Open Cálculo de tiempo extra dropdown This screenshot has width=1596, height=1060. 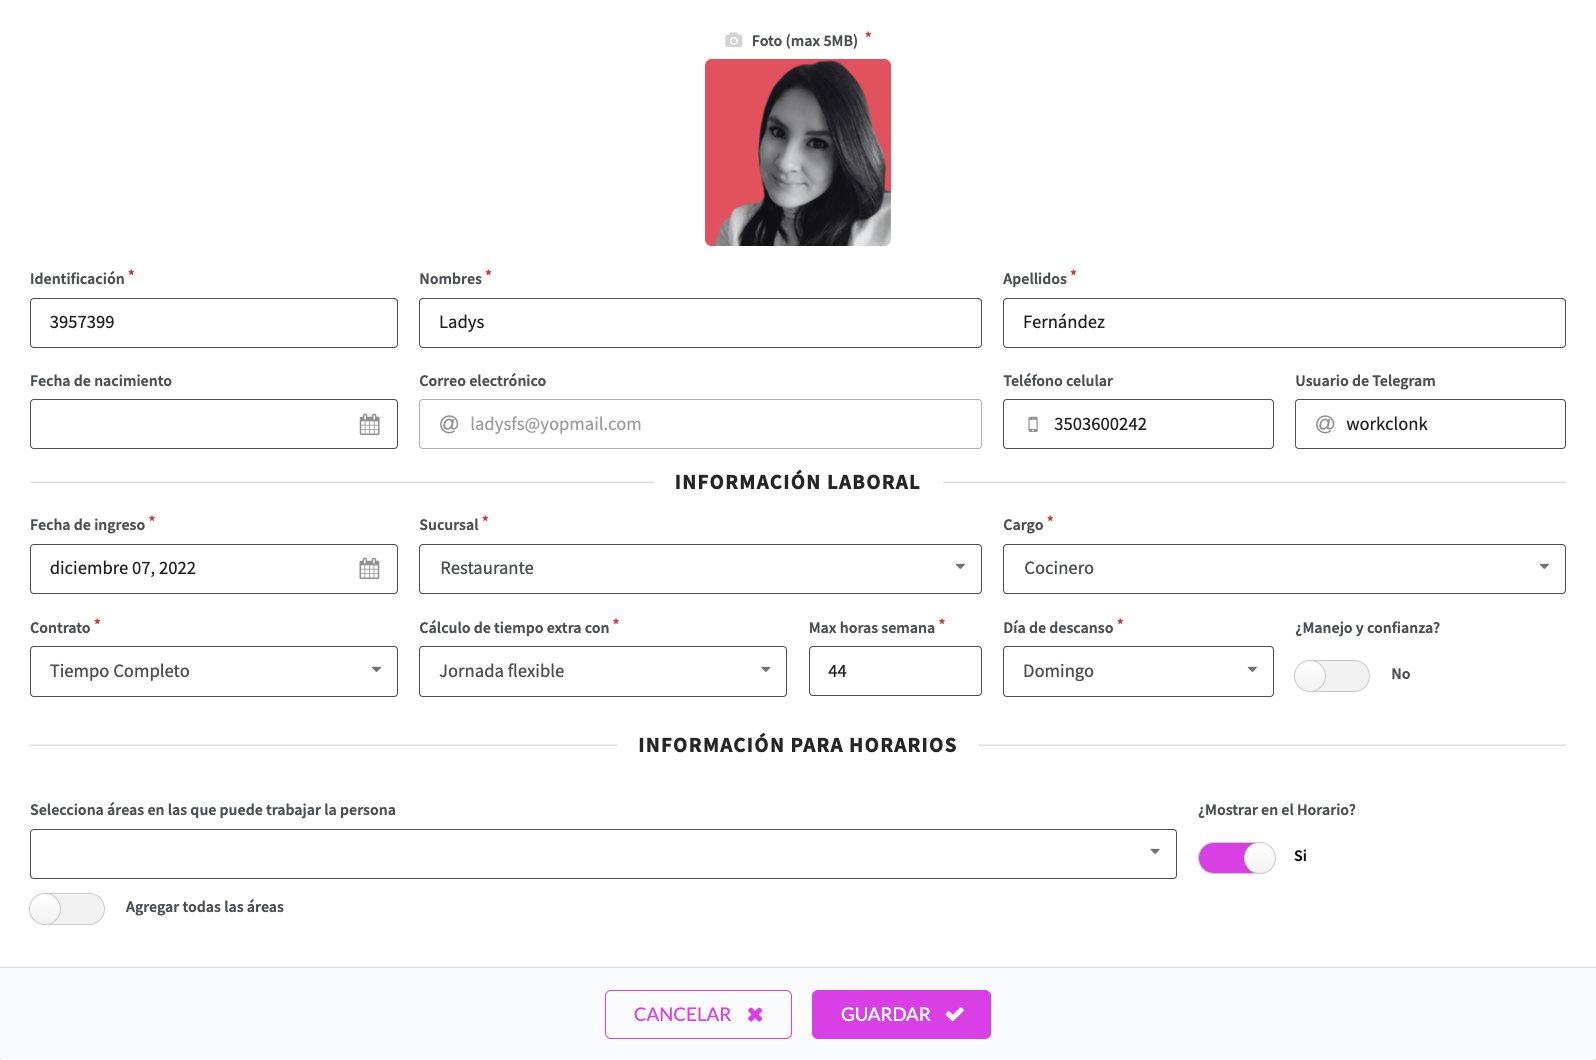[x=603, y=671]
